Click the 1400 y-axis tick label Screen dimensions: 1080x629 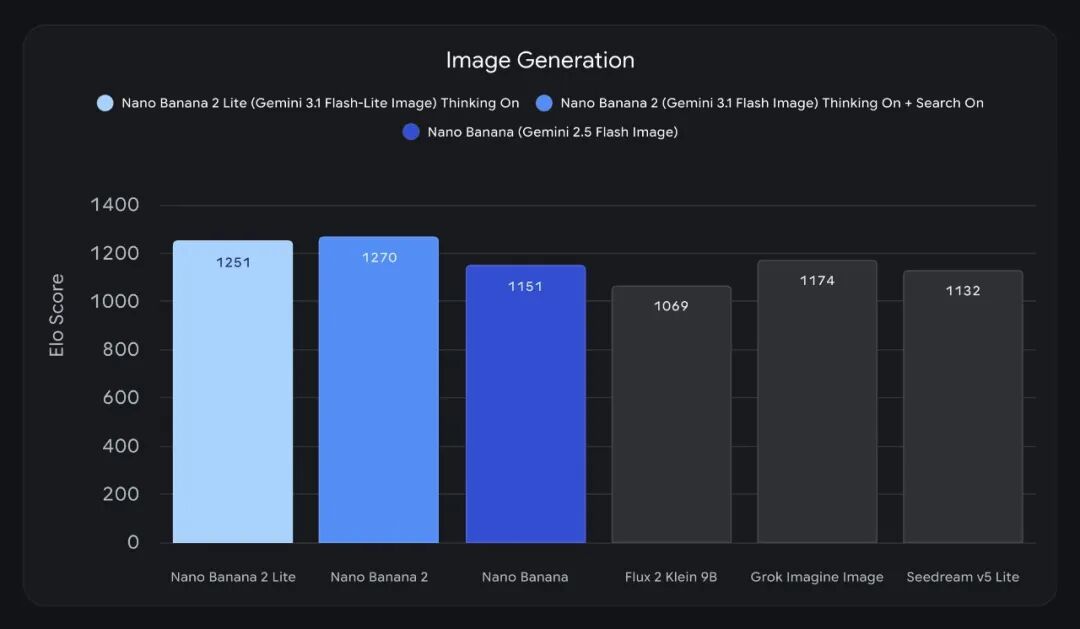115,205
